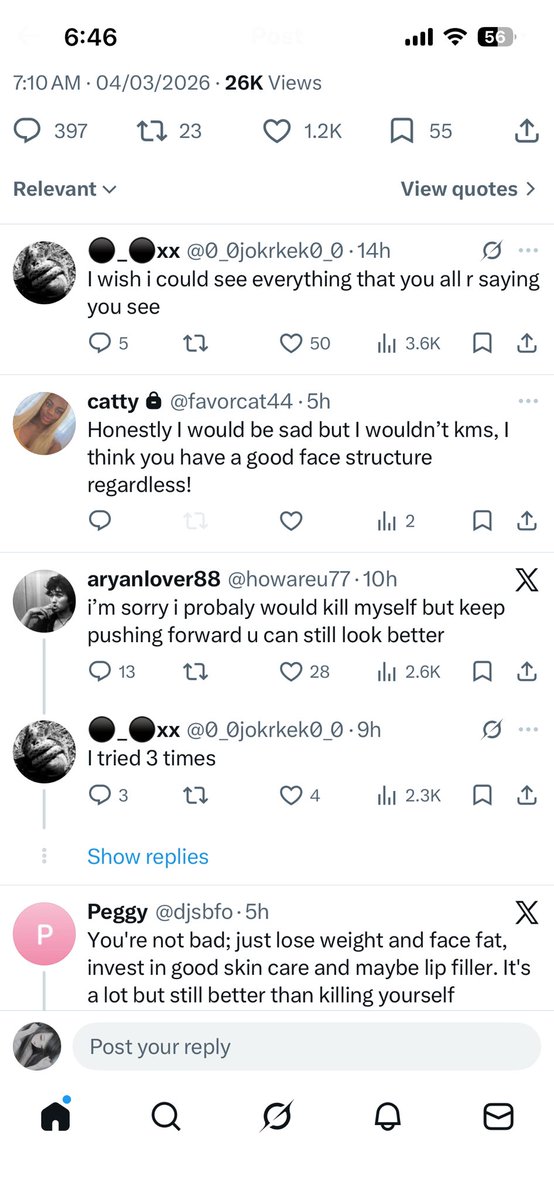Bookmark aryanlover88's reply

point(482,671)
